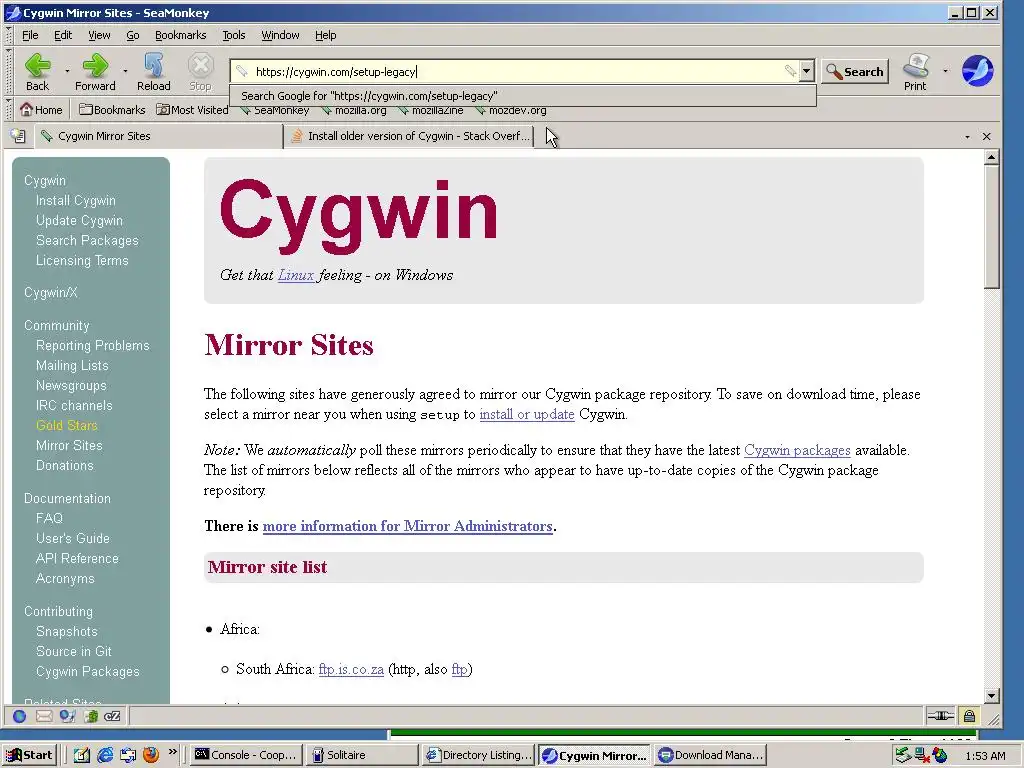Image resolution: width=1024 pixels, height=768 pixels.
Task: Open the Window menu
Action: point(280,35)
